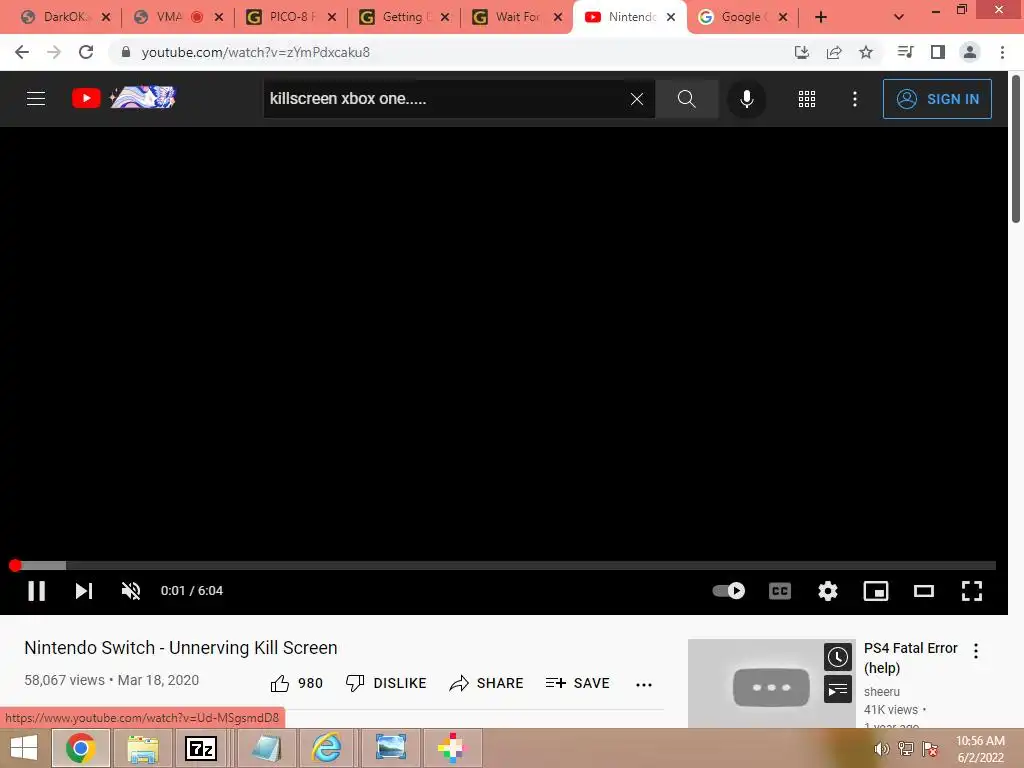The height and width of the screenshot is (768, 1024).
Task: Click the magnifier search button
Action: tap(686, 99)
